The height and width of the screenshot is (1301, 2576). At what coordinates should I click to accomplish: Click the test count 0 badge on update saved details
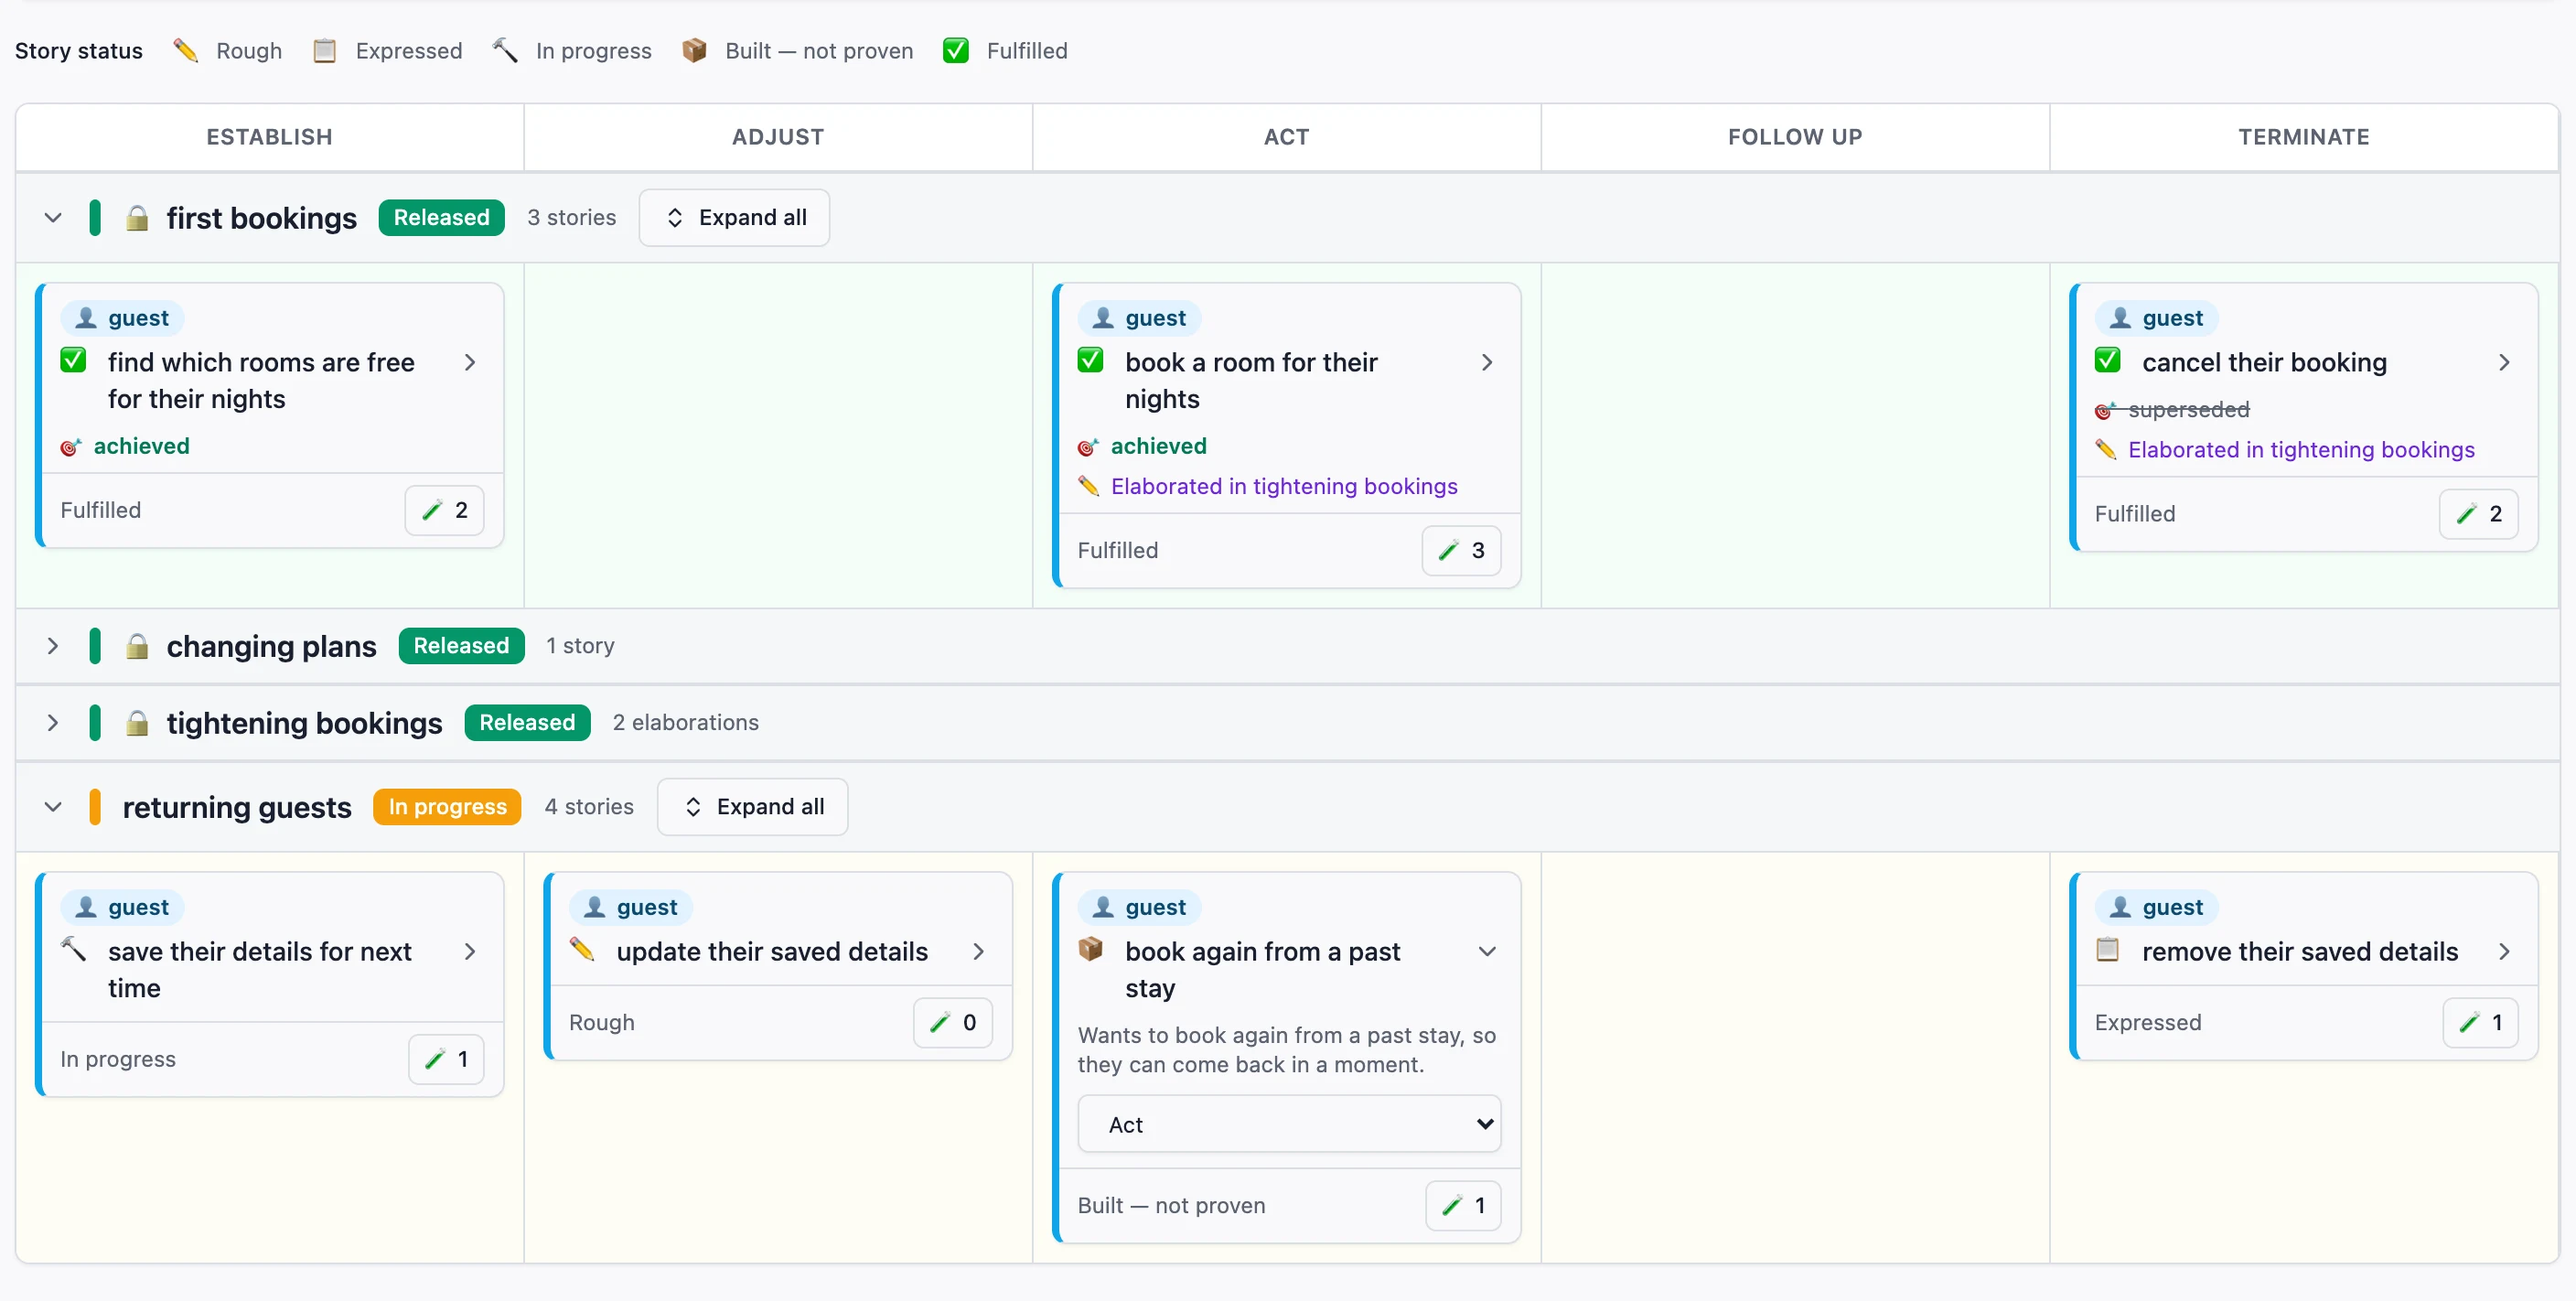point(952,1022)
